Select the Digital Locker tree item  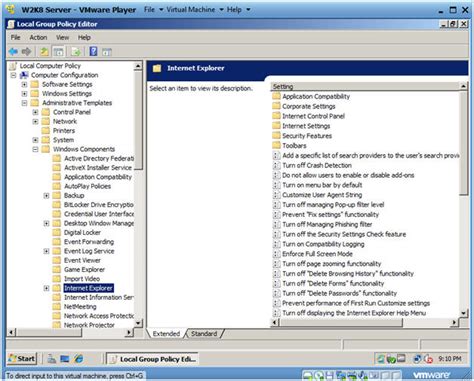pyautogui.click(x=82, y=232)
